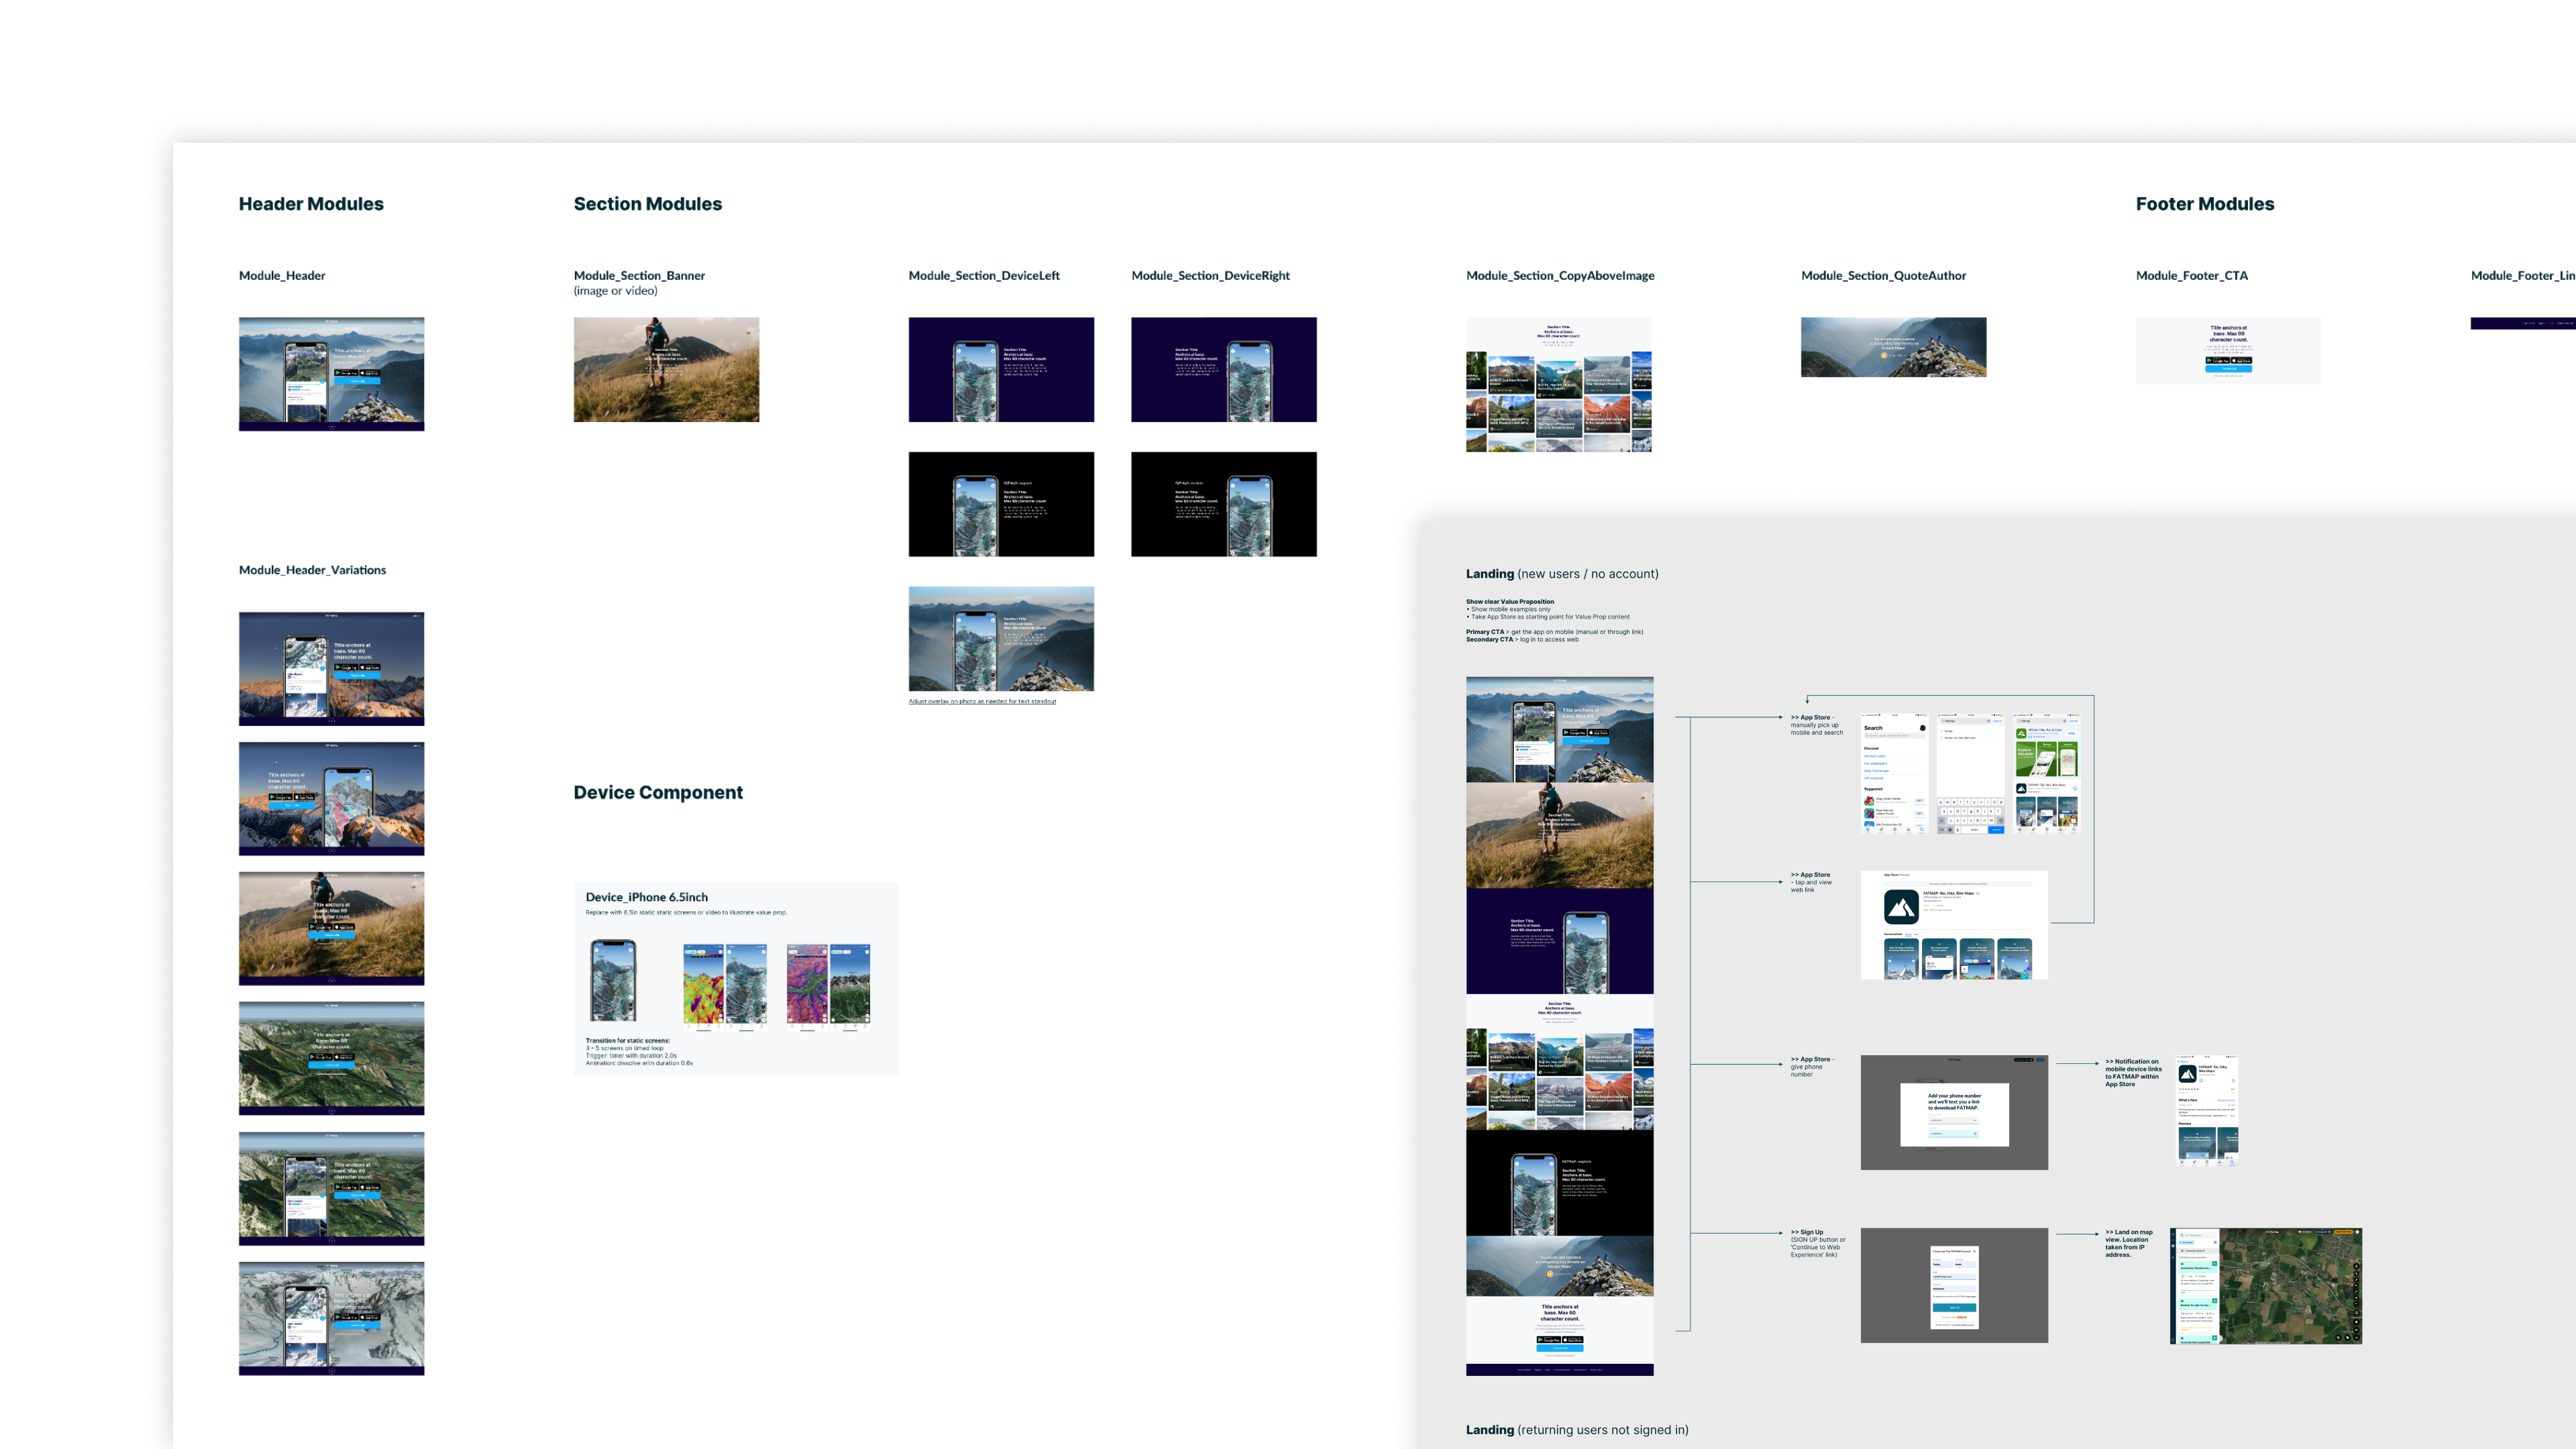Click the Module_Footer_CTA label
The width and height of the screenshot is (2576, 1449).
tap(2191, 275)
